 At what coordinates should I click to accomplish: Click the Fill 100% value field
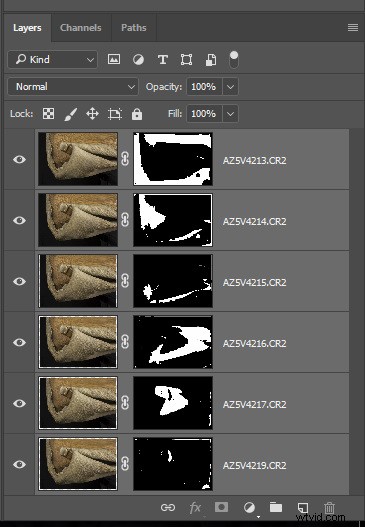[x=204, y=114]
